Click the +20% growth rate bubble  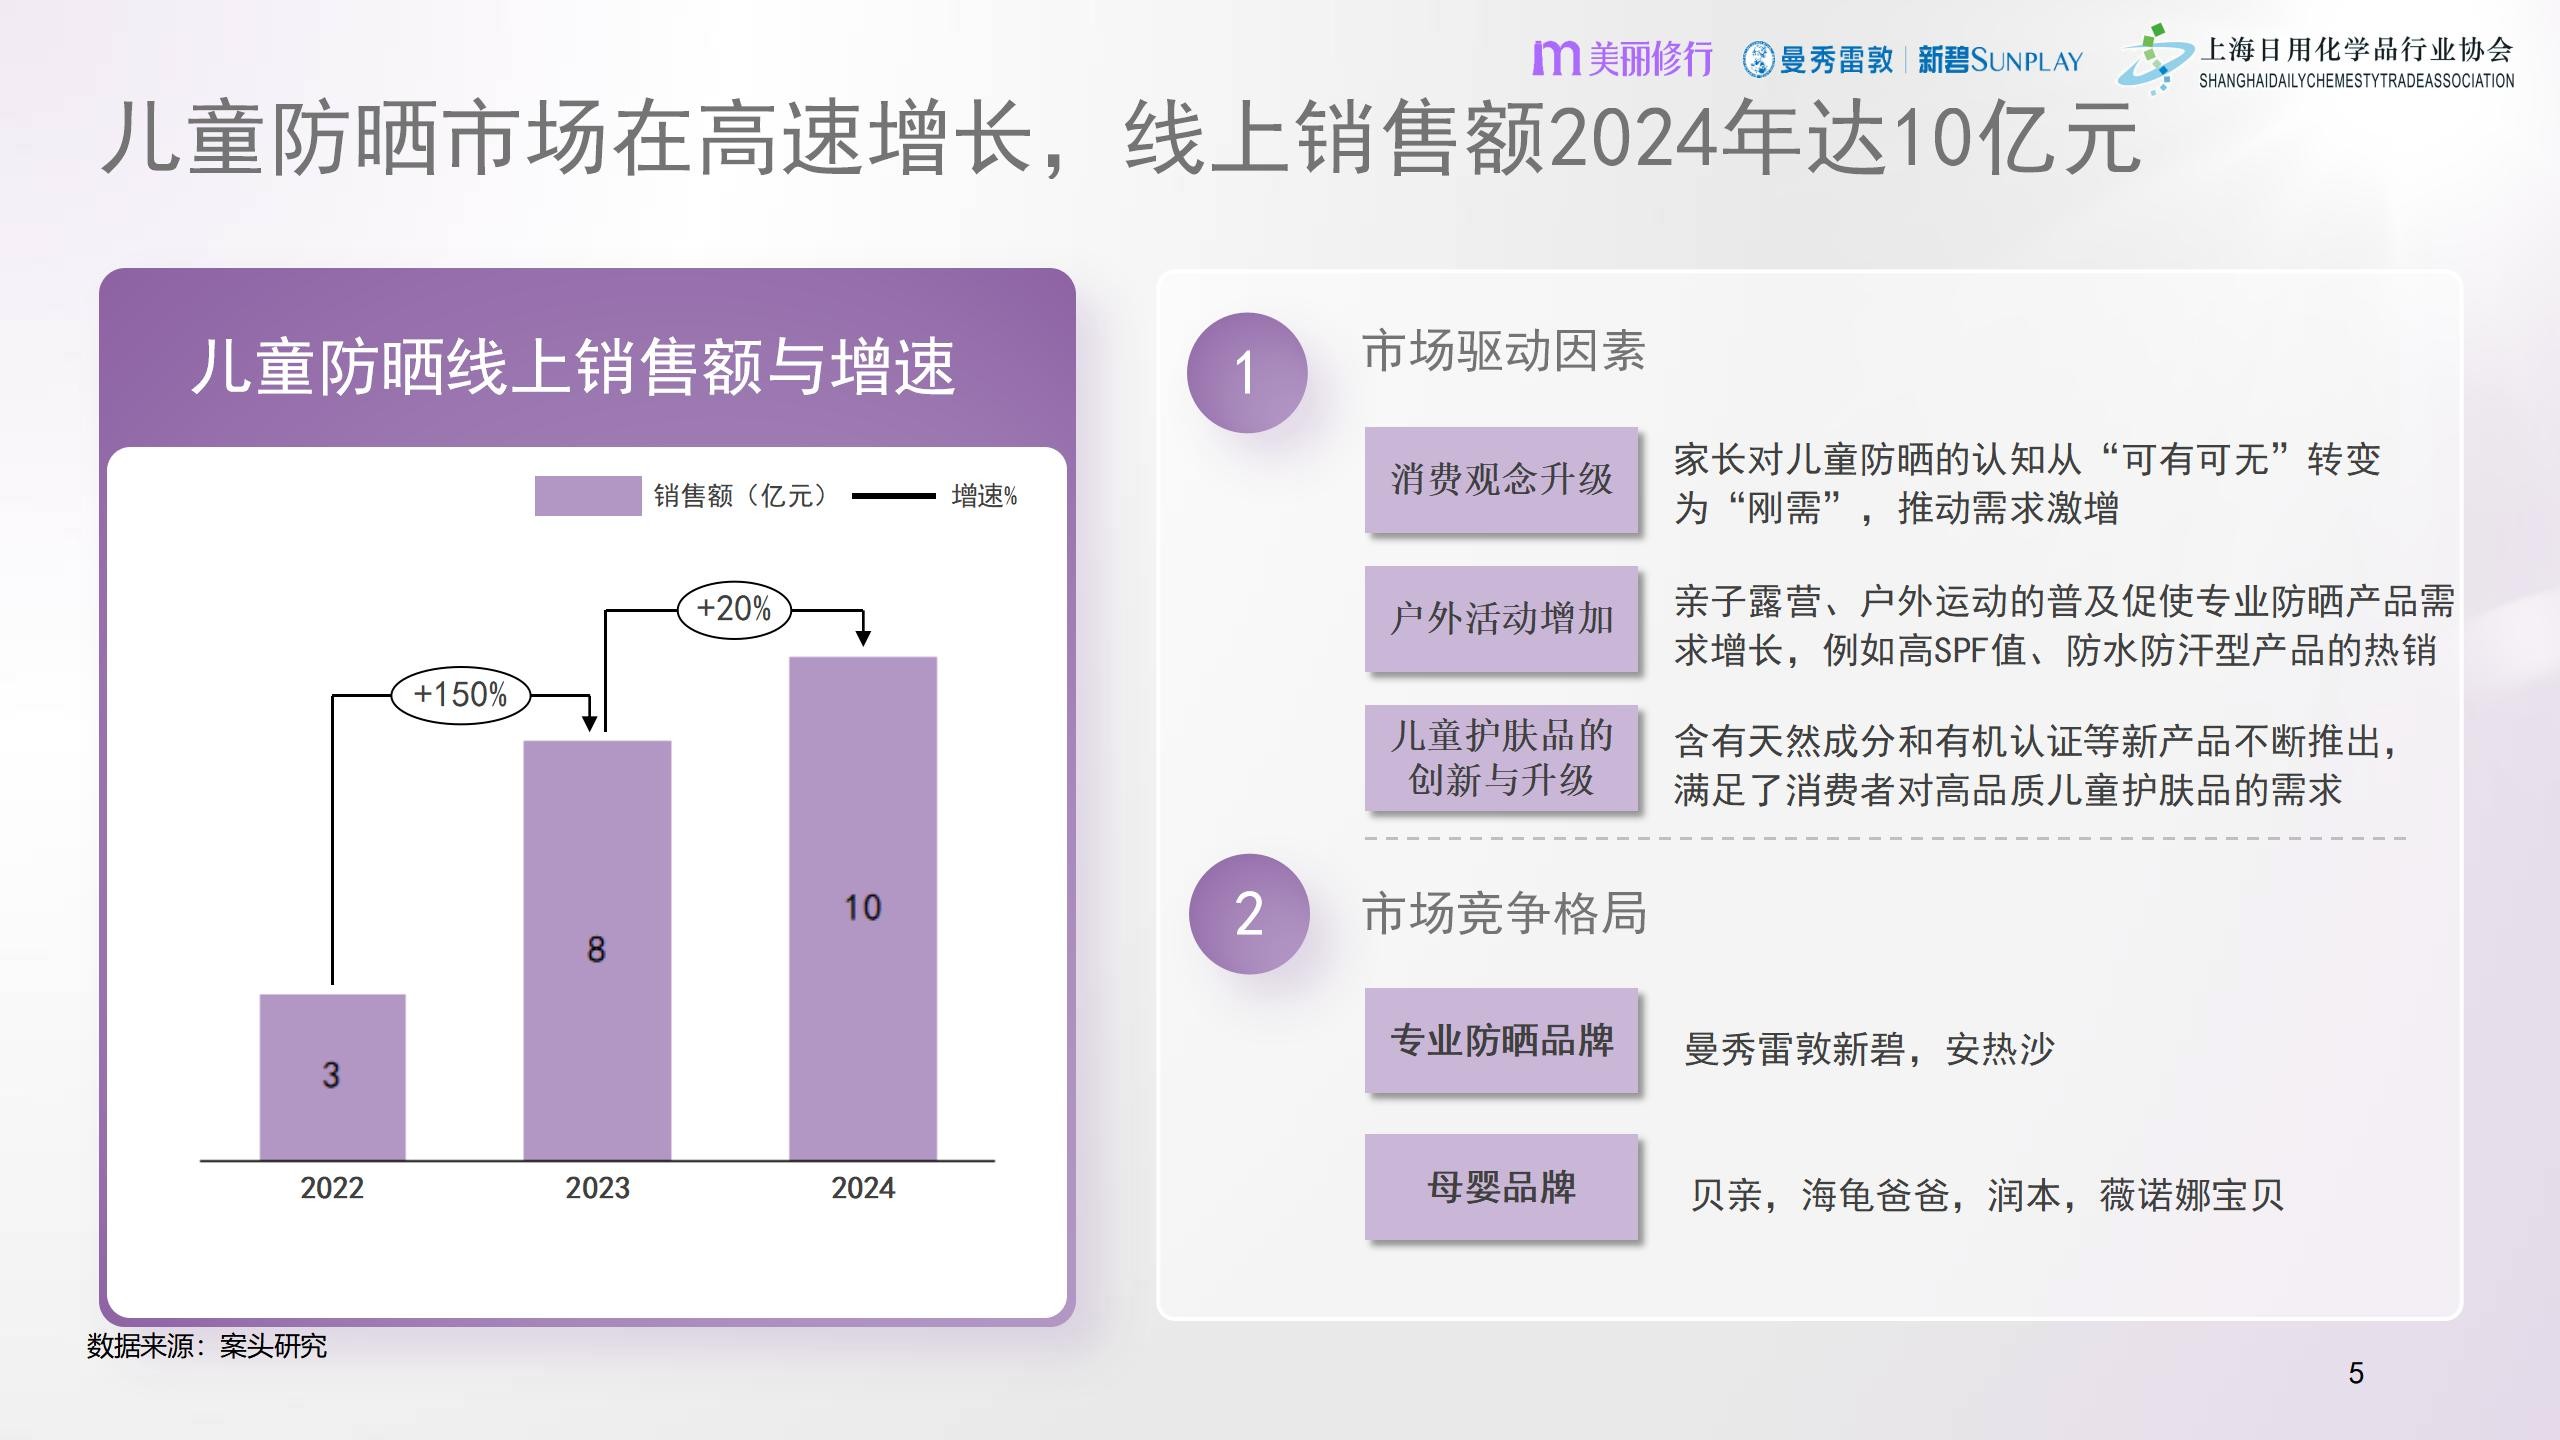coord(734,609)
